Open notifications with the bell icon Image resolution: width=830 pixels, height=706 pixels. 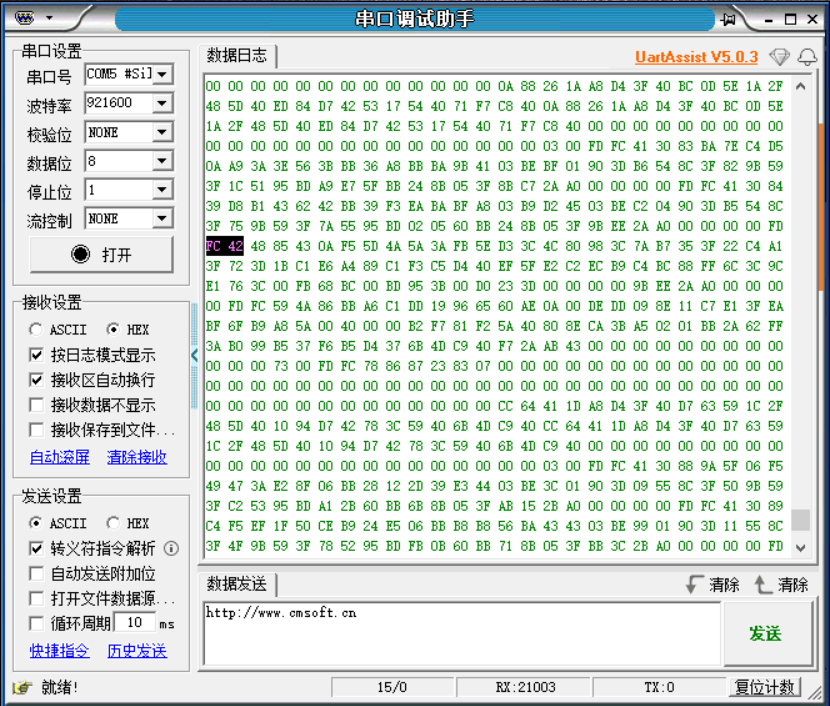pyautogui.click(x=806, y=57)
